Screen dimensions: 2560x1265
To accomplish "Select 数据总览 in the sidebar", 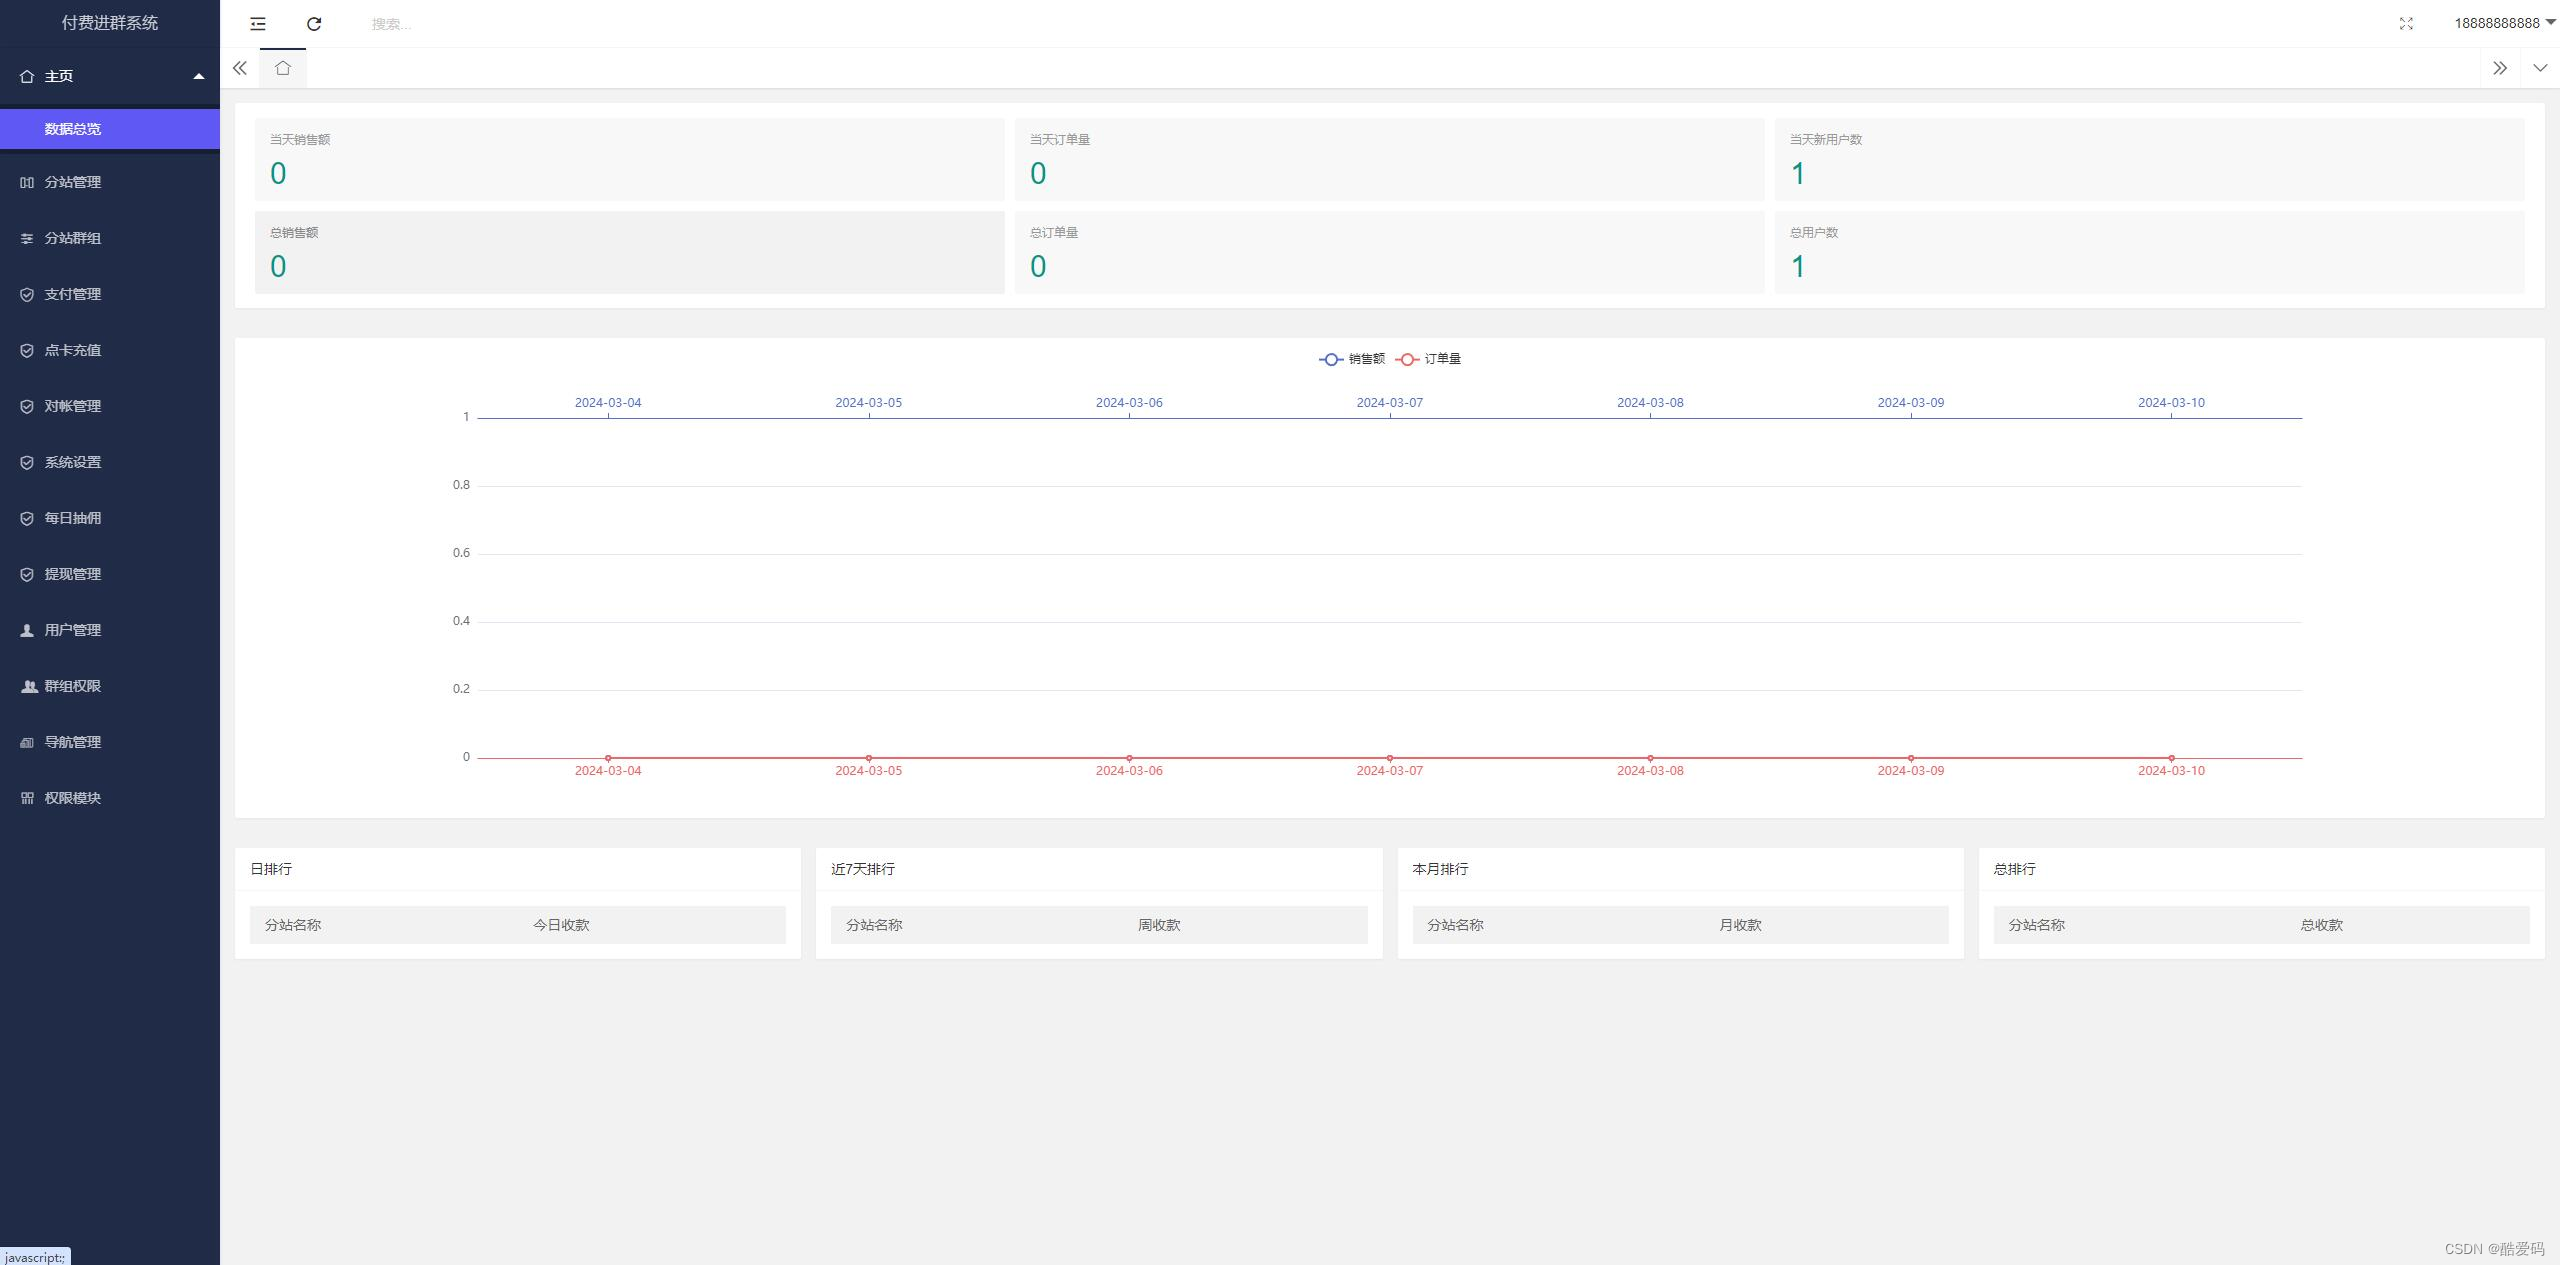I will (110, 129).
